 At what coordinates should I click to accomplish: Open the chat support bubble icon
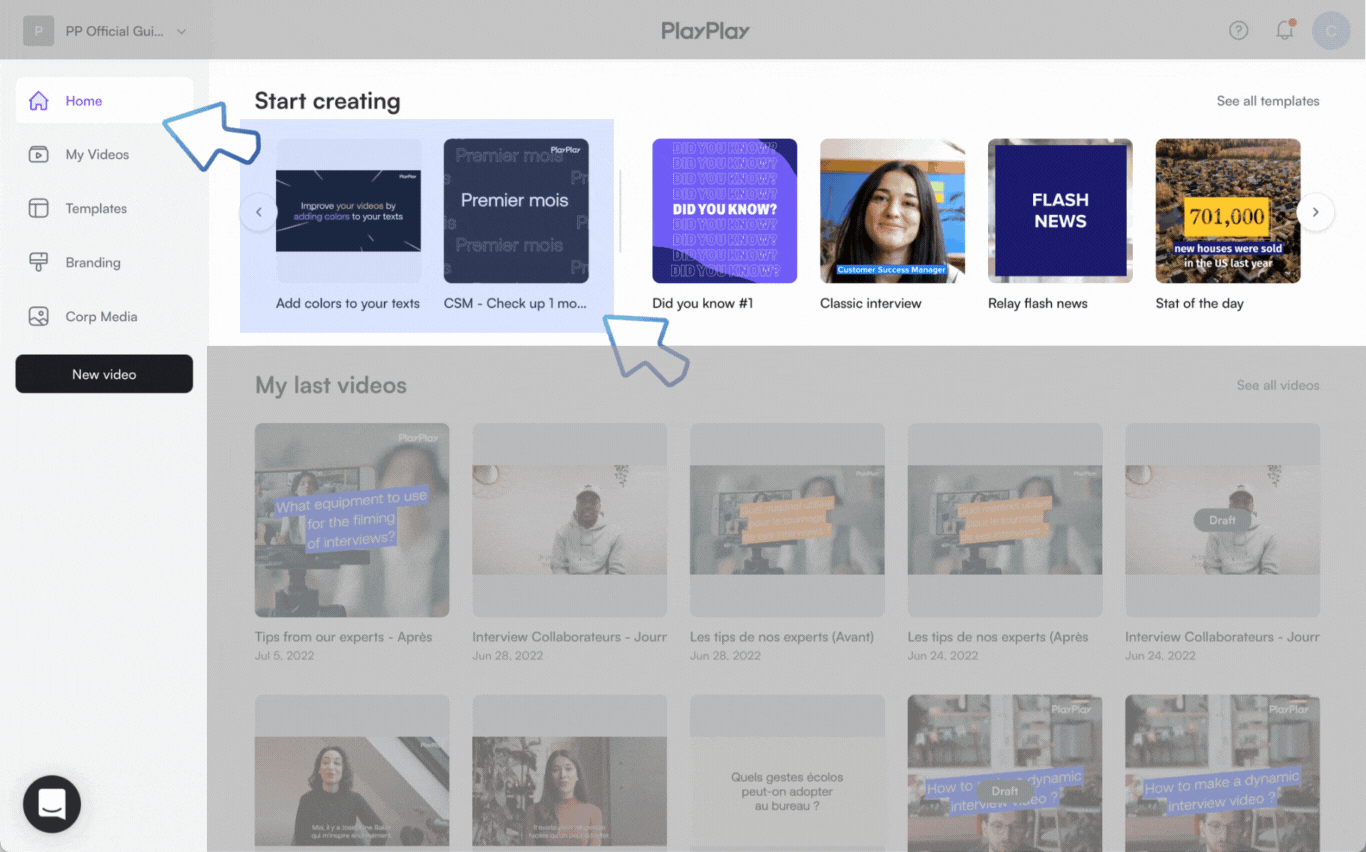pos(52,804)
